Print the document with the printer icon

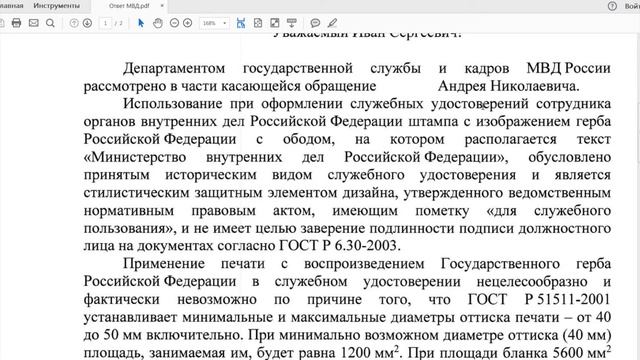[x=16, y=23]
